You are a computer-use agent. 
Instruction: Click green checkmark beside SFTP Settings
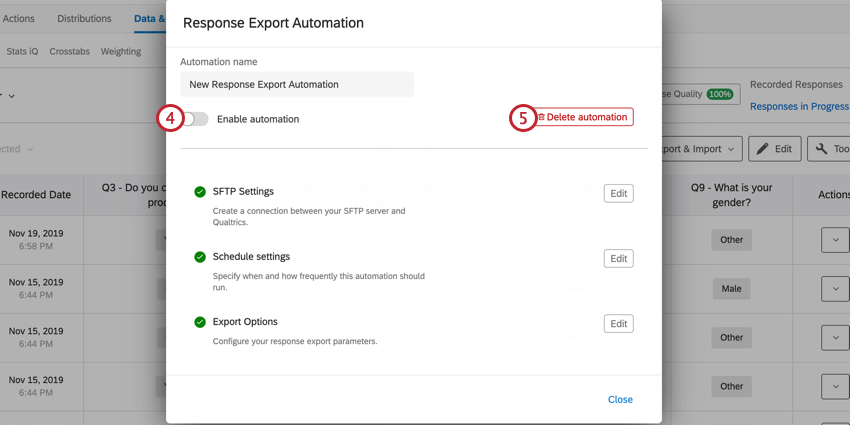pyautogui.click(x=200, y=192)
